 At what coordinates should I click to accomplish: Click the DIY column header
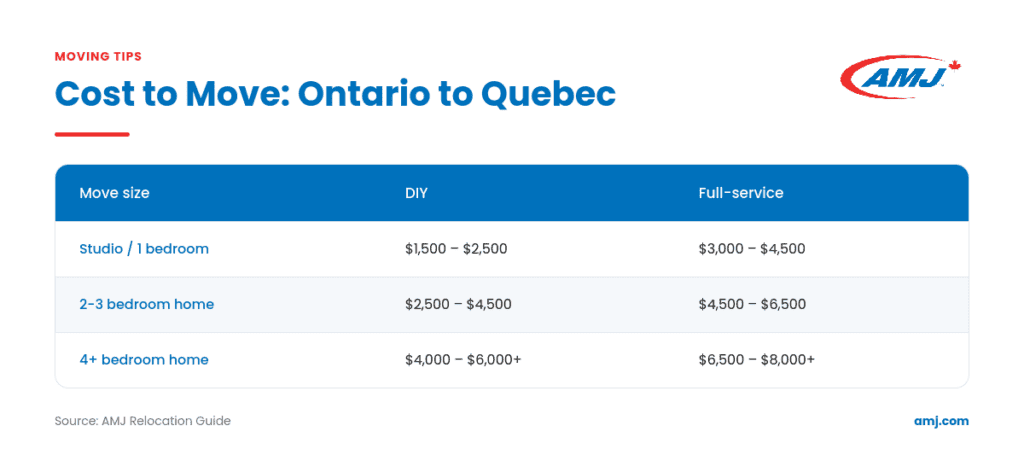416,193
